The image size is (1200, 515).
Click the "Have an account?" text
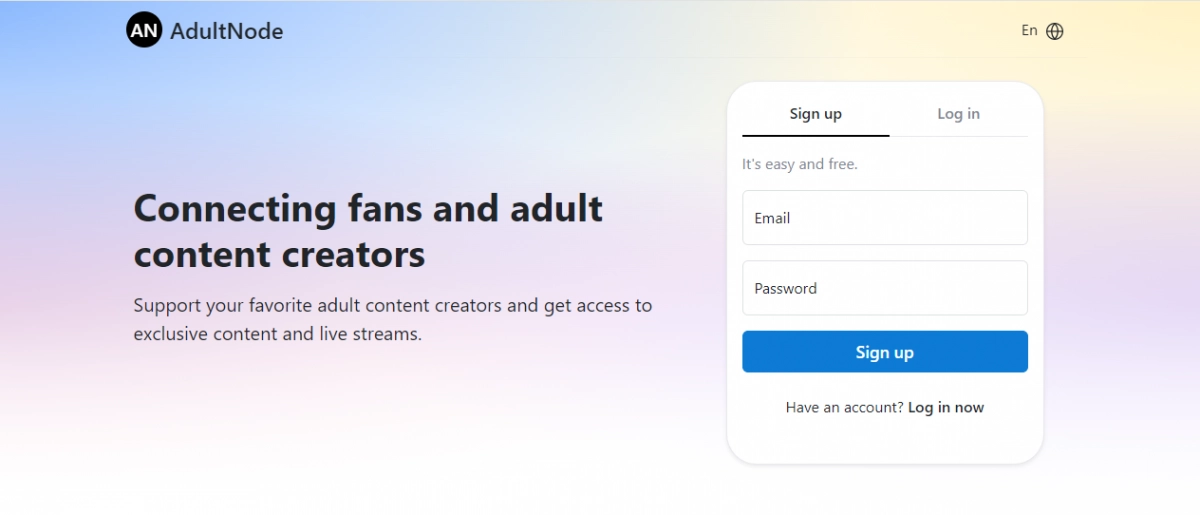[x=844, y=408]
